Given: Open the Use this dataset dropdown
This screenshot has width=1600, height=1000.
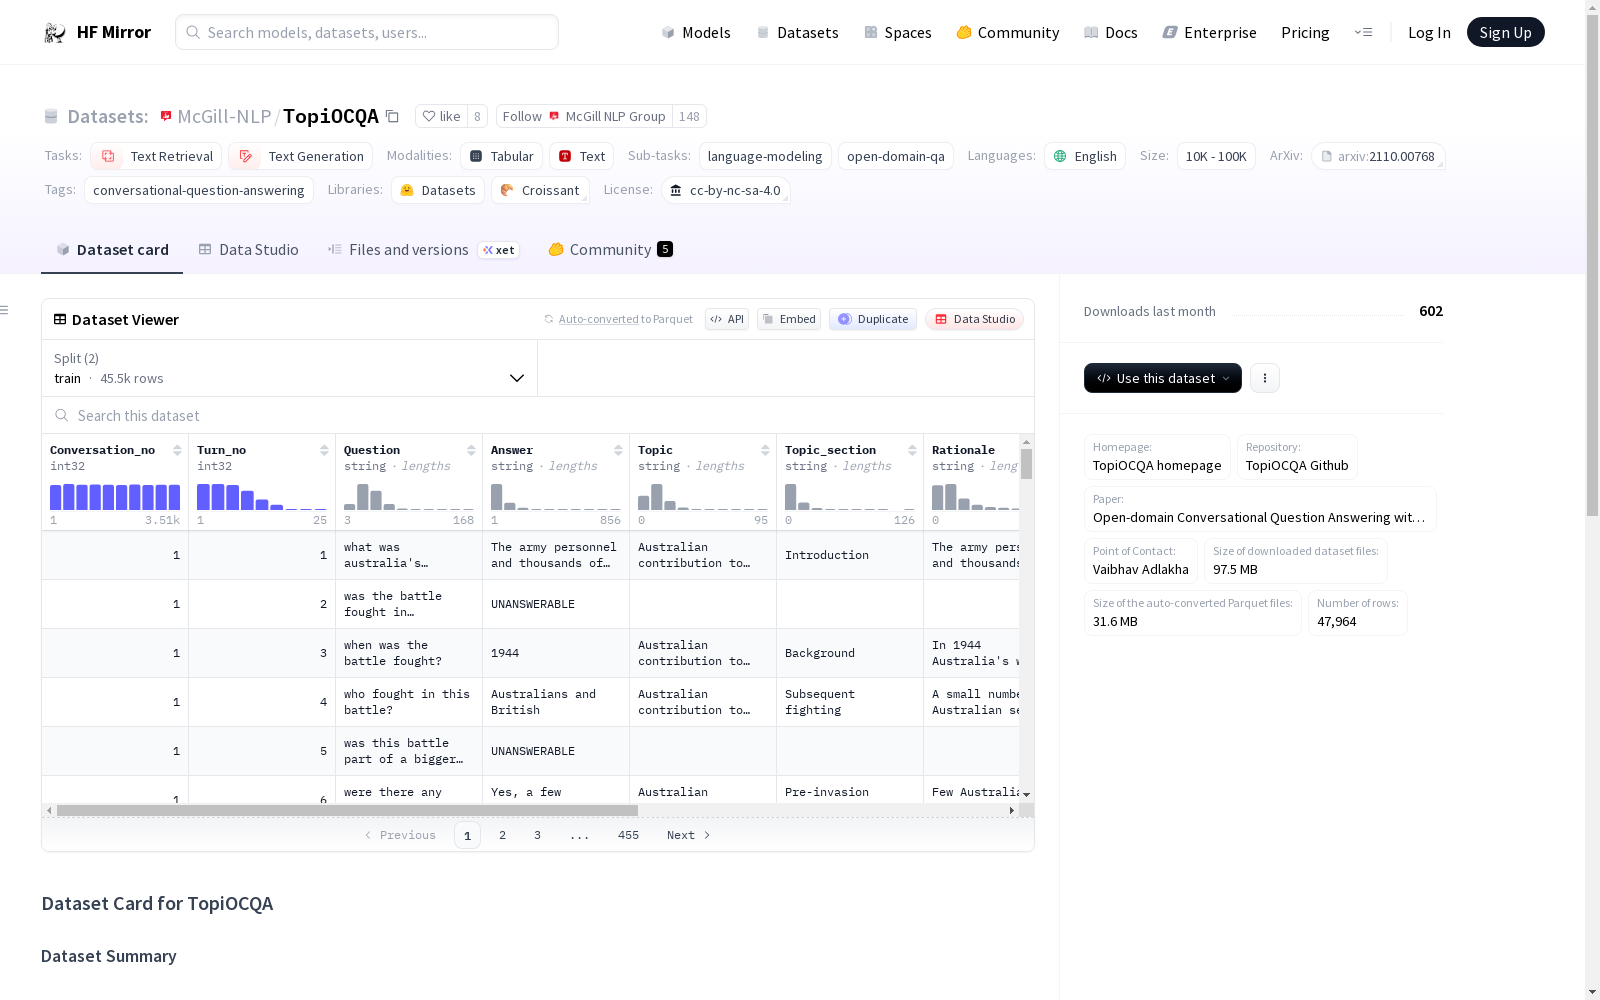Looking at the screenshot, I should point(1163,378).
